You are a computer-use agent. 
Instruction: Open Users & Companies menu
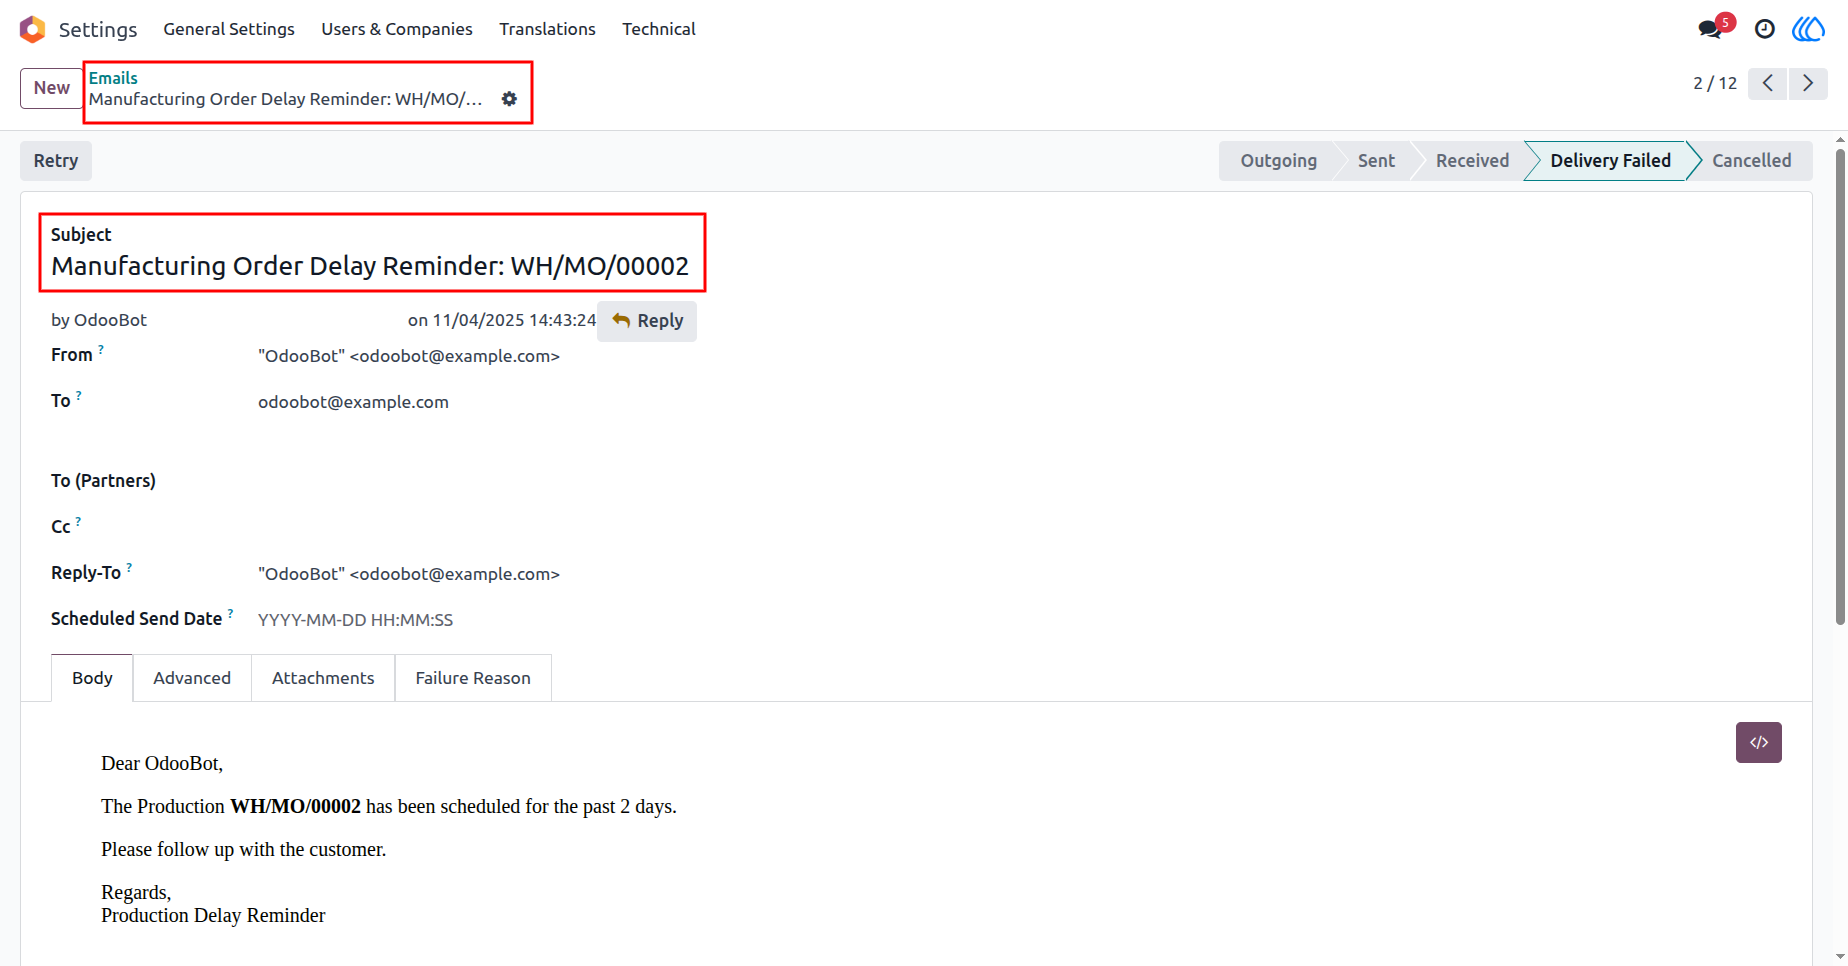(397, 29)
